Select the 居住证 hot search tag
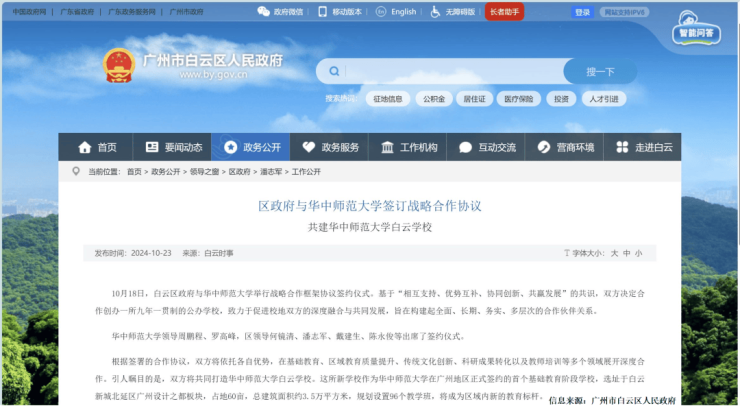 tap(474, 99)
